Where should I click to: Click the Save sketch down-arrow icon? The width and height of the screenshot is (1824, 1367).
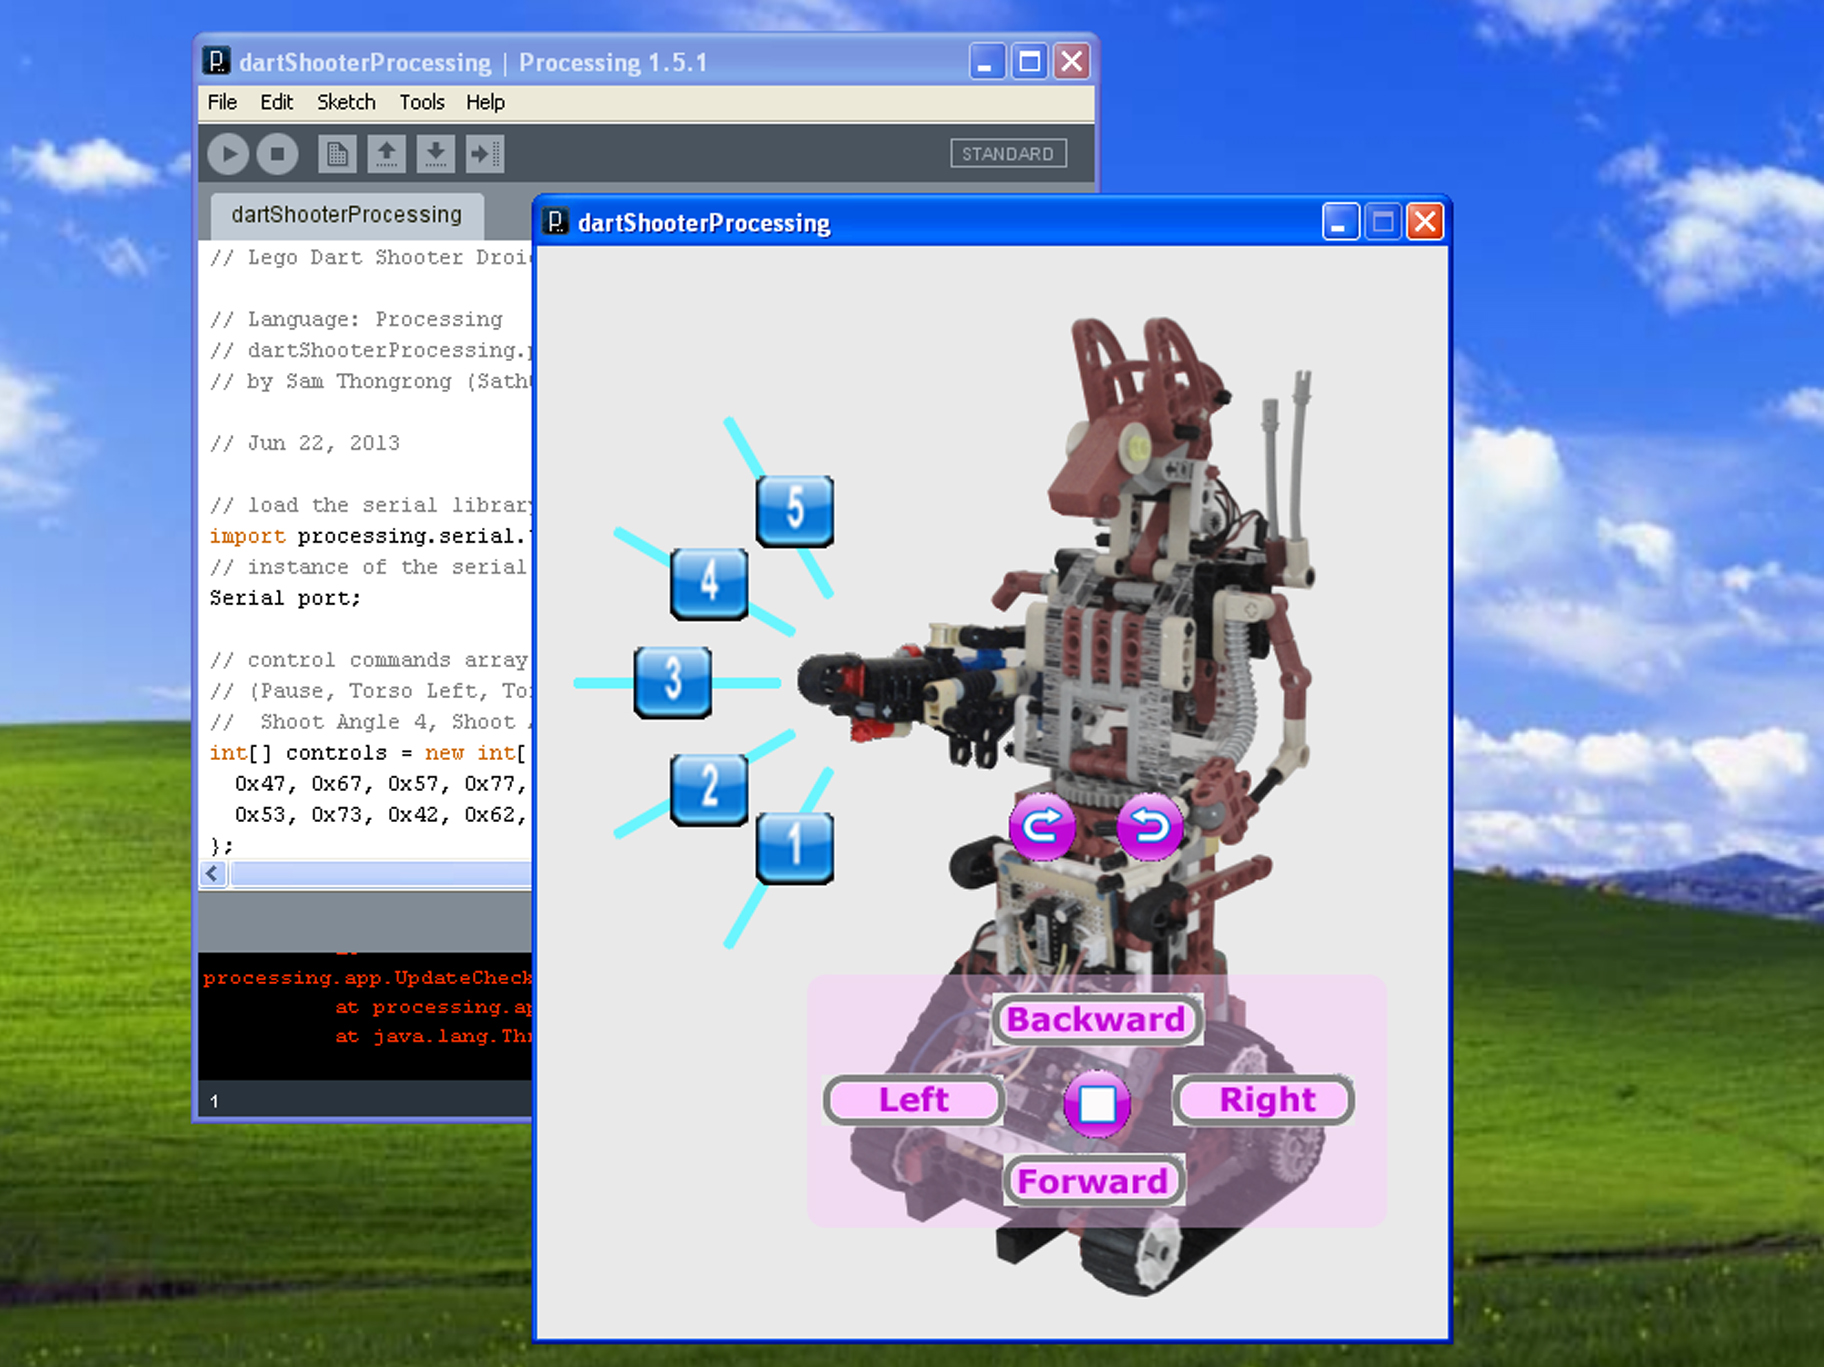[435, 154]
